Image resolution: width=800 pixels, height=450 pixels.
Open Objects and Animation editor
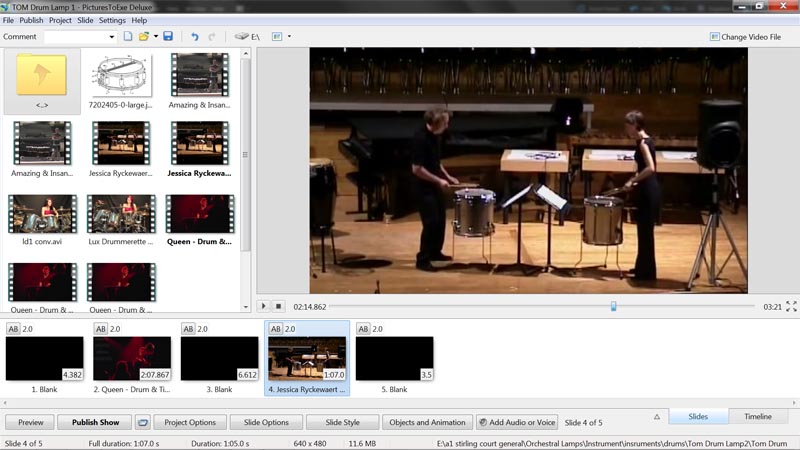click(x=427, y=422)
